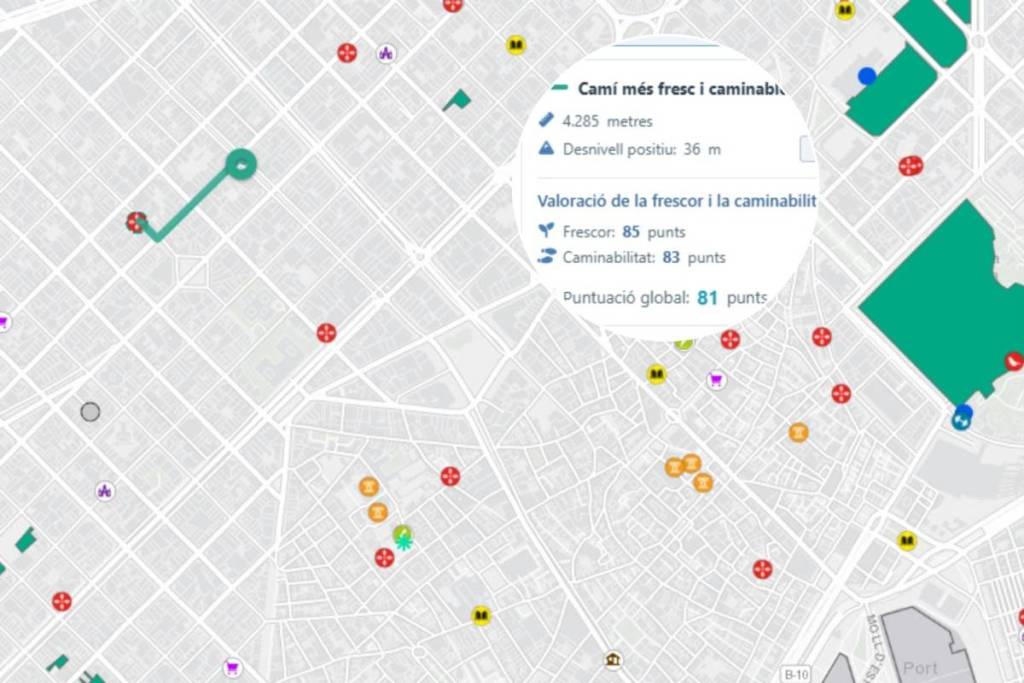
Task: Open the red marker right of the stacked orange pair
Action: tap(450, 476)
